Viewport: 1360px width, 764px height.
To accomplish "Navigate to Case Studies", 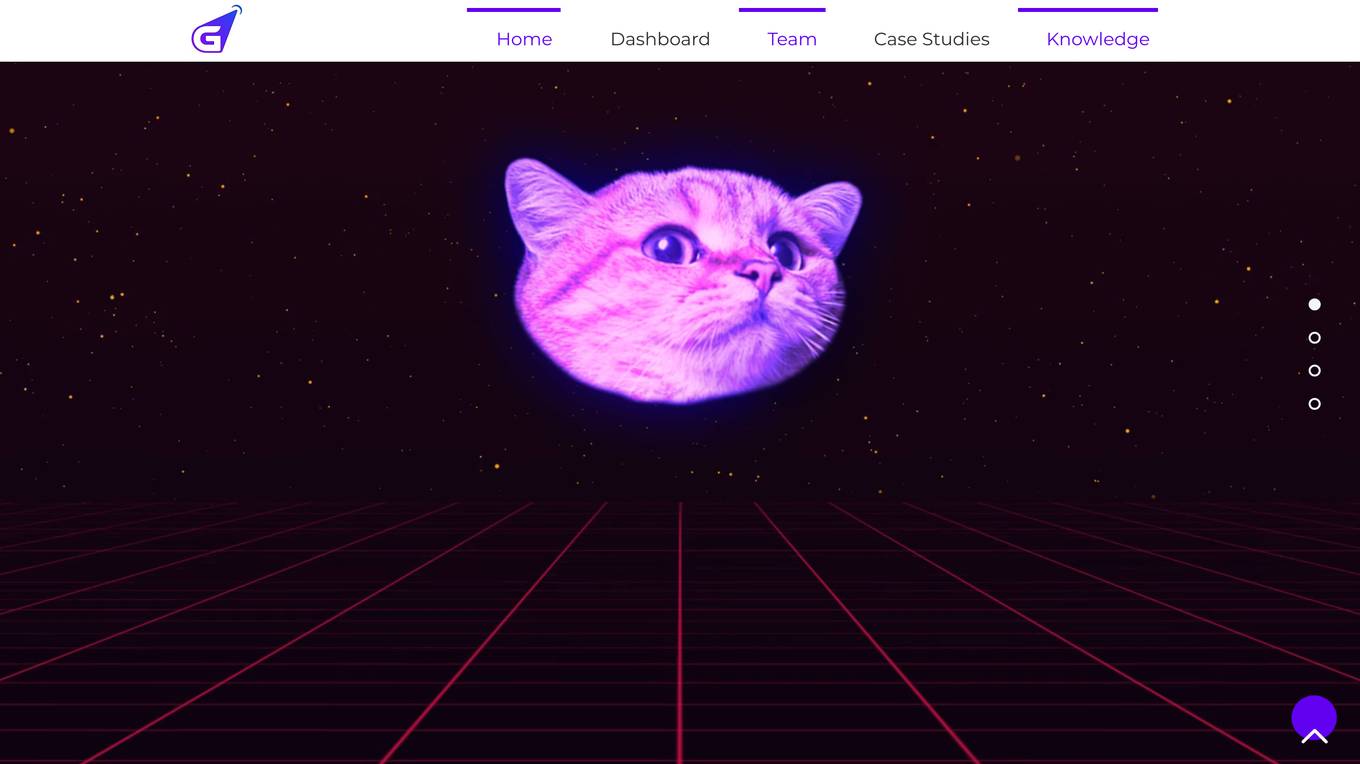I will [x=932, y=39].
